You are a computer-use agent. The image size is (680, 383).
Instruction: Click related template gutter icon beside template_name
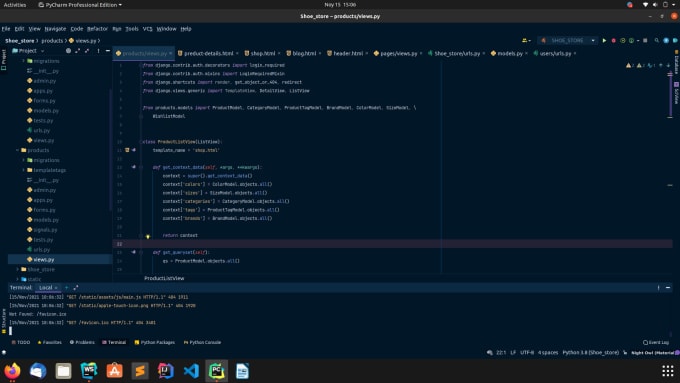coord(127,150)
